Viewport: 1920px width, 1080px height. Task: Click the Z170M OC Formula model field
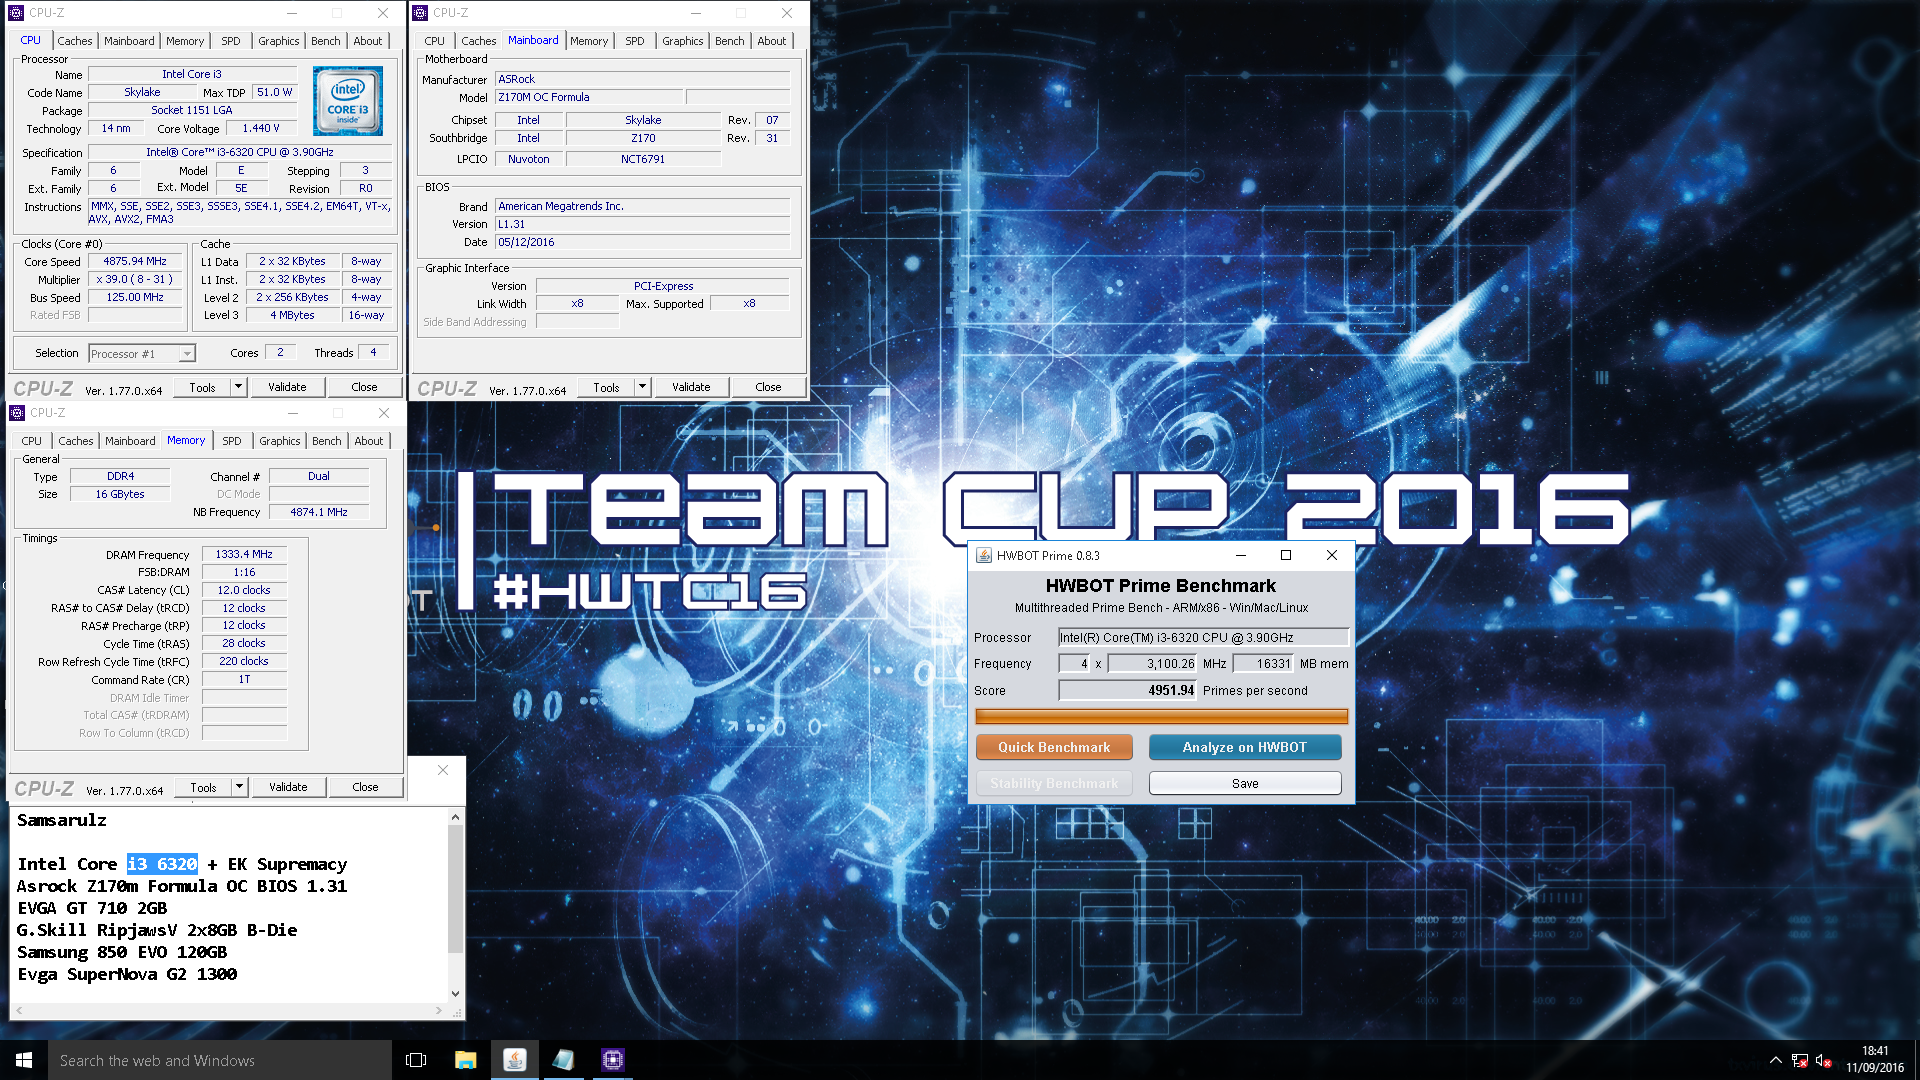589,97
